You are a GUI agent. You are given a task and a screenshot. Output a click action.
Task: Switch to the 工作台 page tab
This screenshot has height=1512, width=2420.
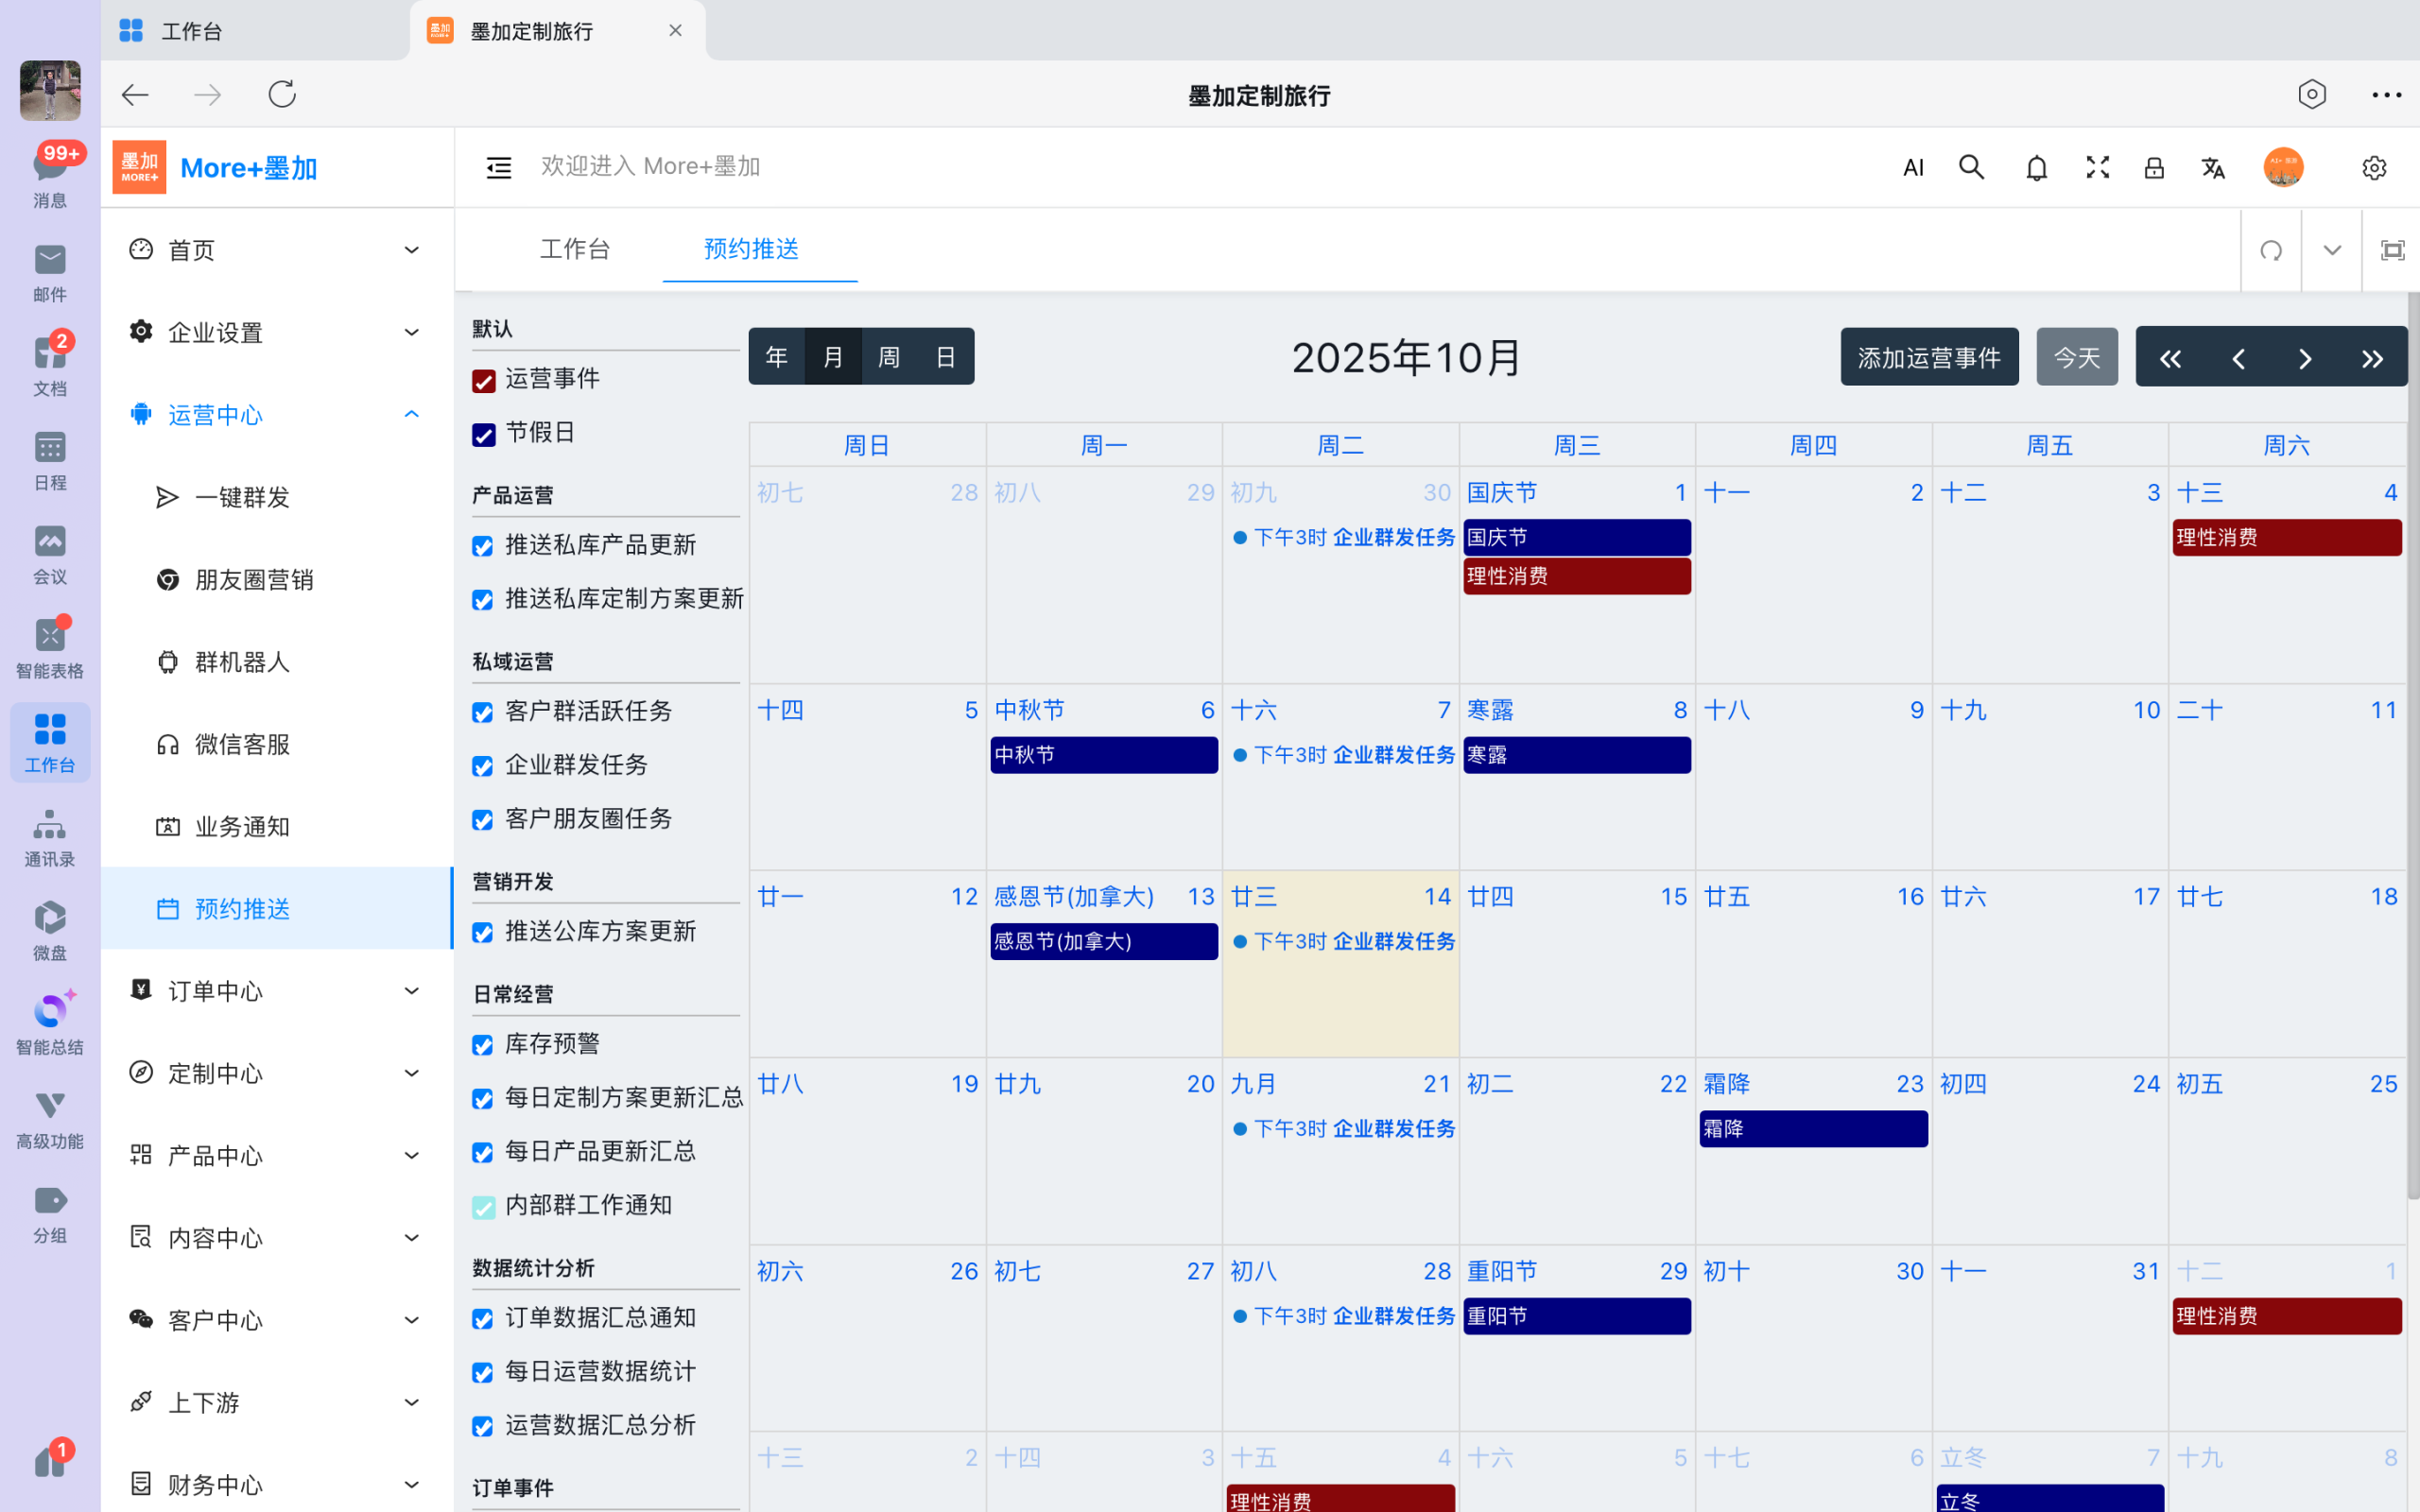pos(574,249)
